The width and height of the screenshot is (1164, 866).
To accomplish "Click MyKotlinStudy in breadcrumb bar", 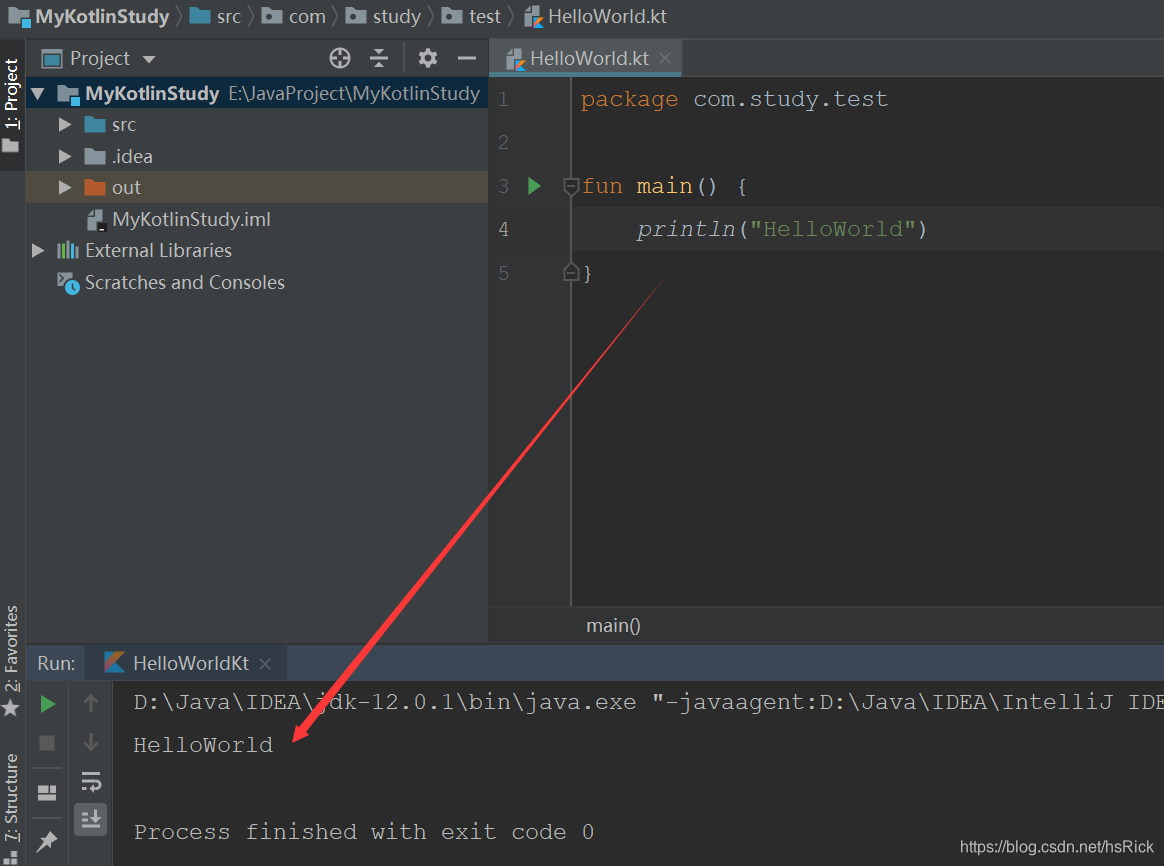I will click(x=102, y=16).
